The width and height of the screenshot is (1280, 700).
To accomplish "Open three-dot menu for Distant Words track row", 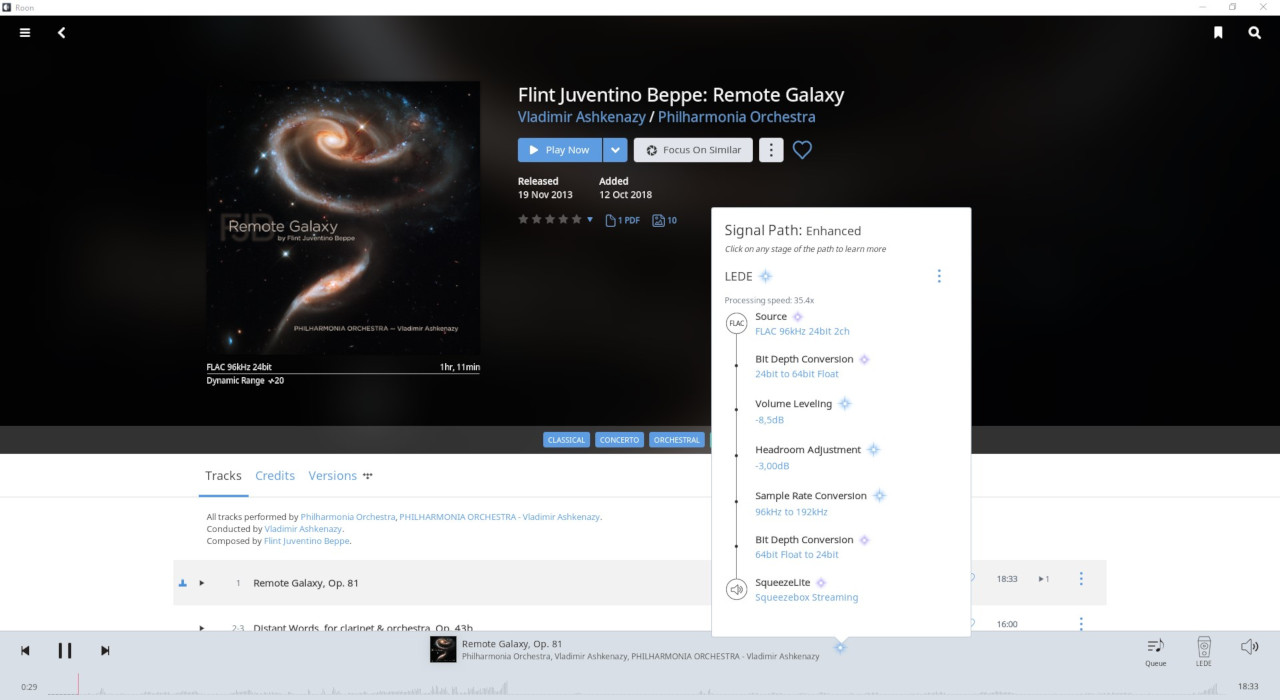I will 1081,624.
